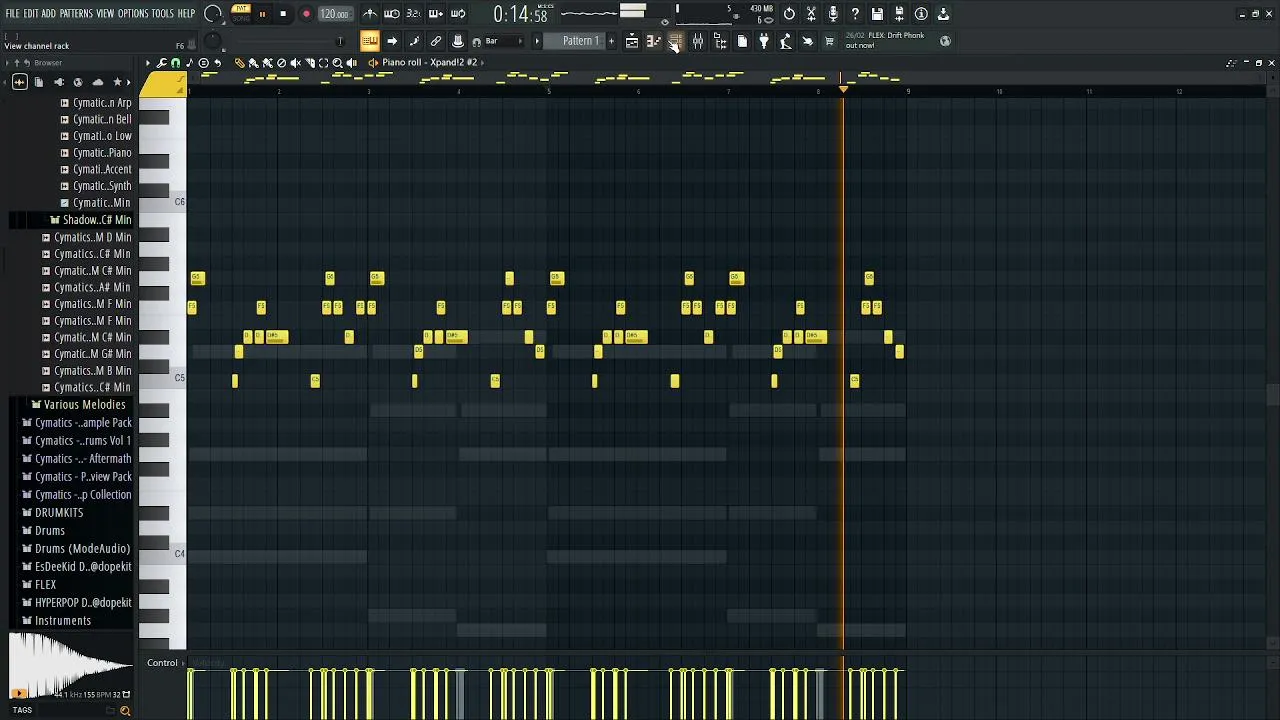Image resolution: width=1280 pixels, height=720 pixels.
Task: Toggle the record button
Action: point(306,14)
